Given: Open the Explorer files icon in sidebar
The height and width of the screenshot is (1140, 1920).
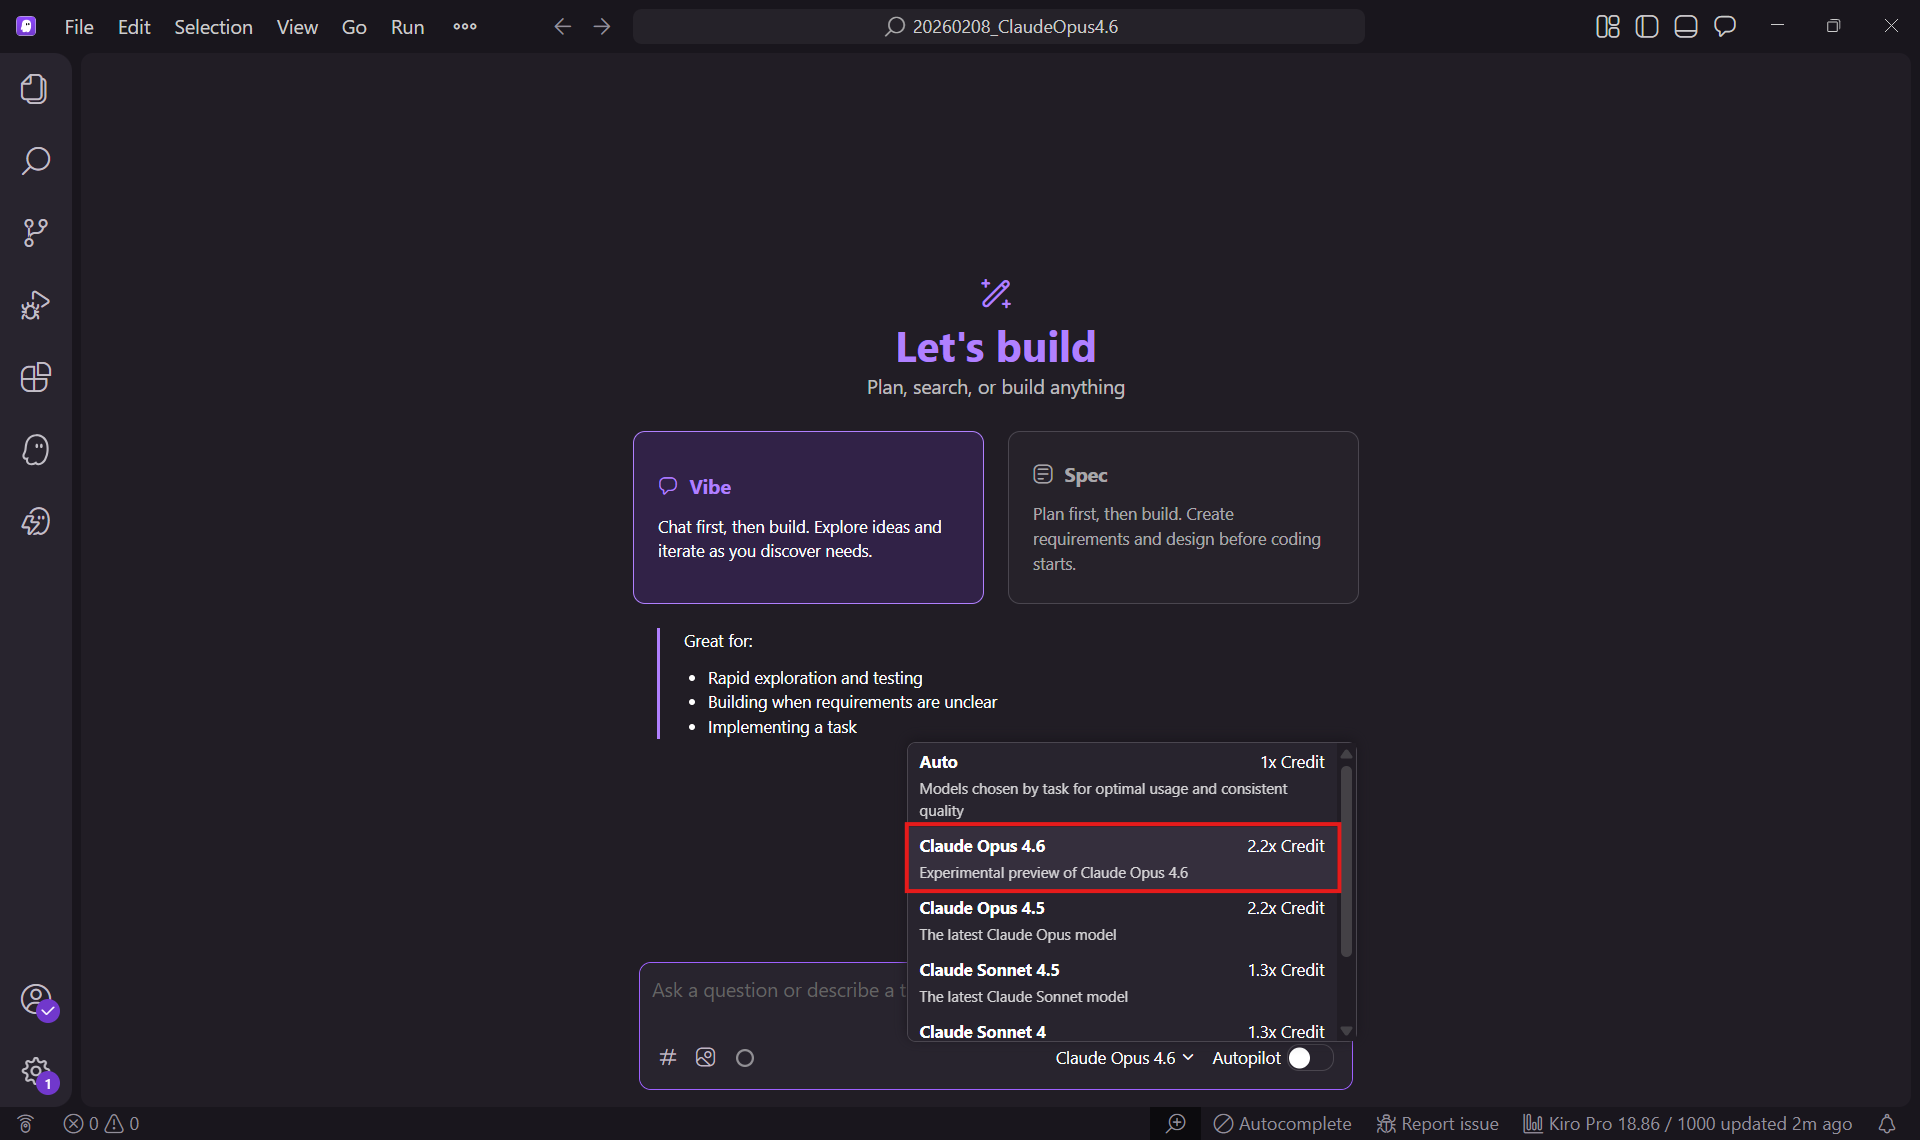Looking at the screenshot, I should [35, 89].
